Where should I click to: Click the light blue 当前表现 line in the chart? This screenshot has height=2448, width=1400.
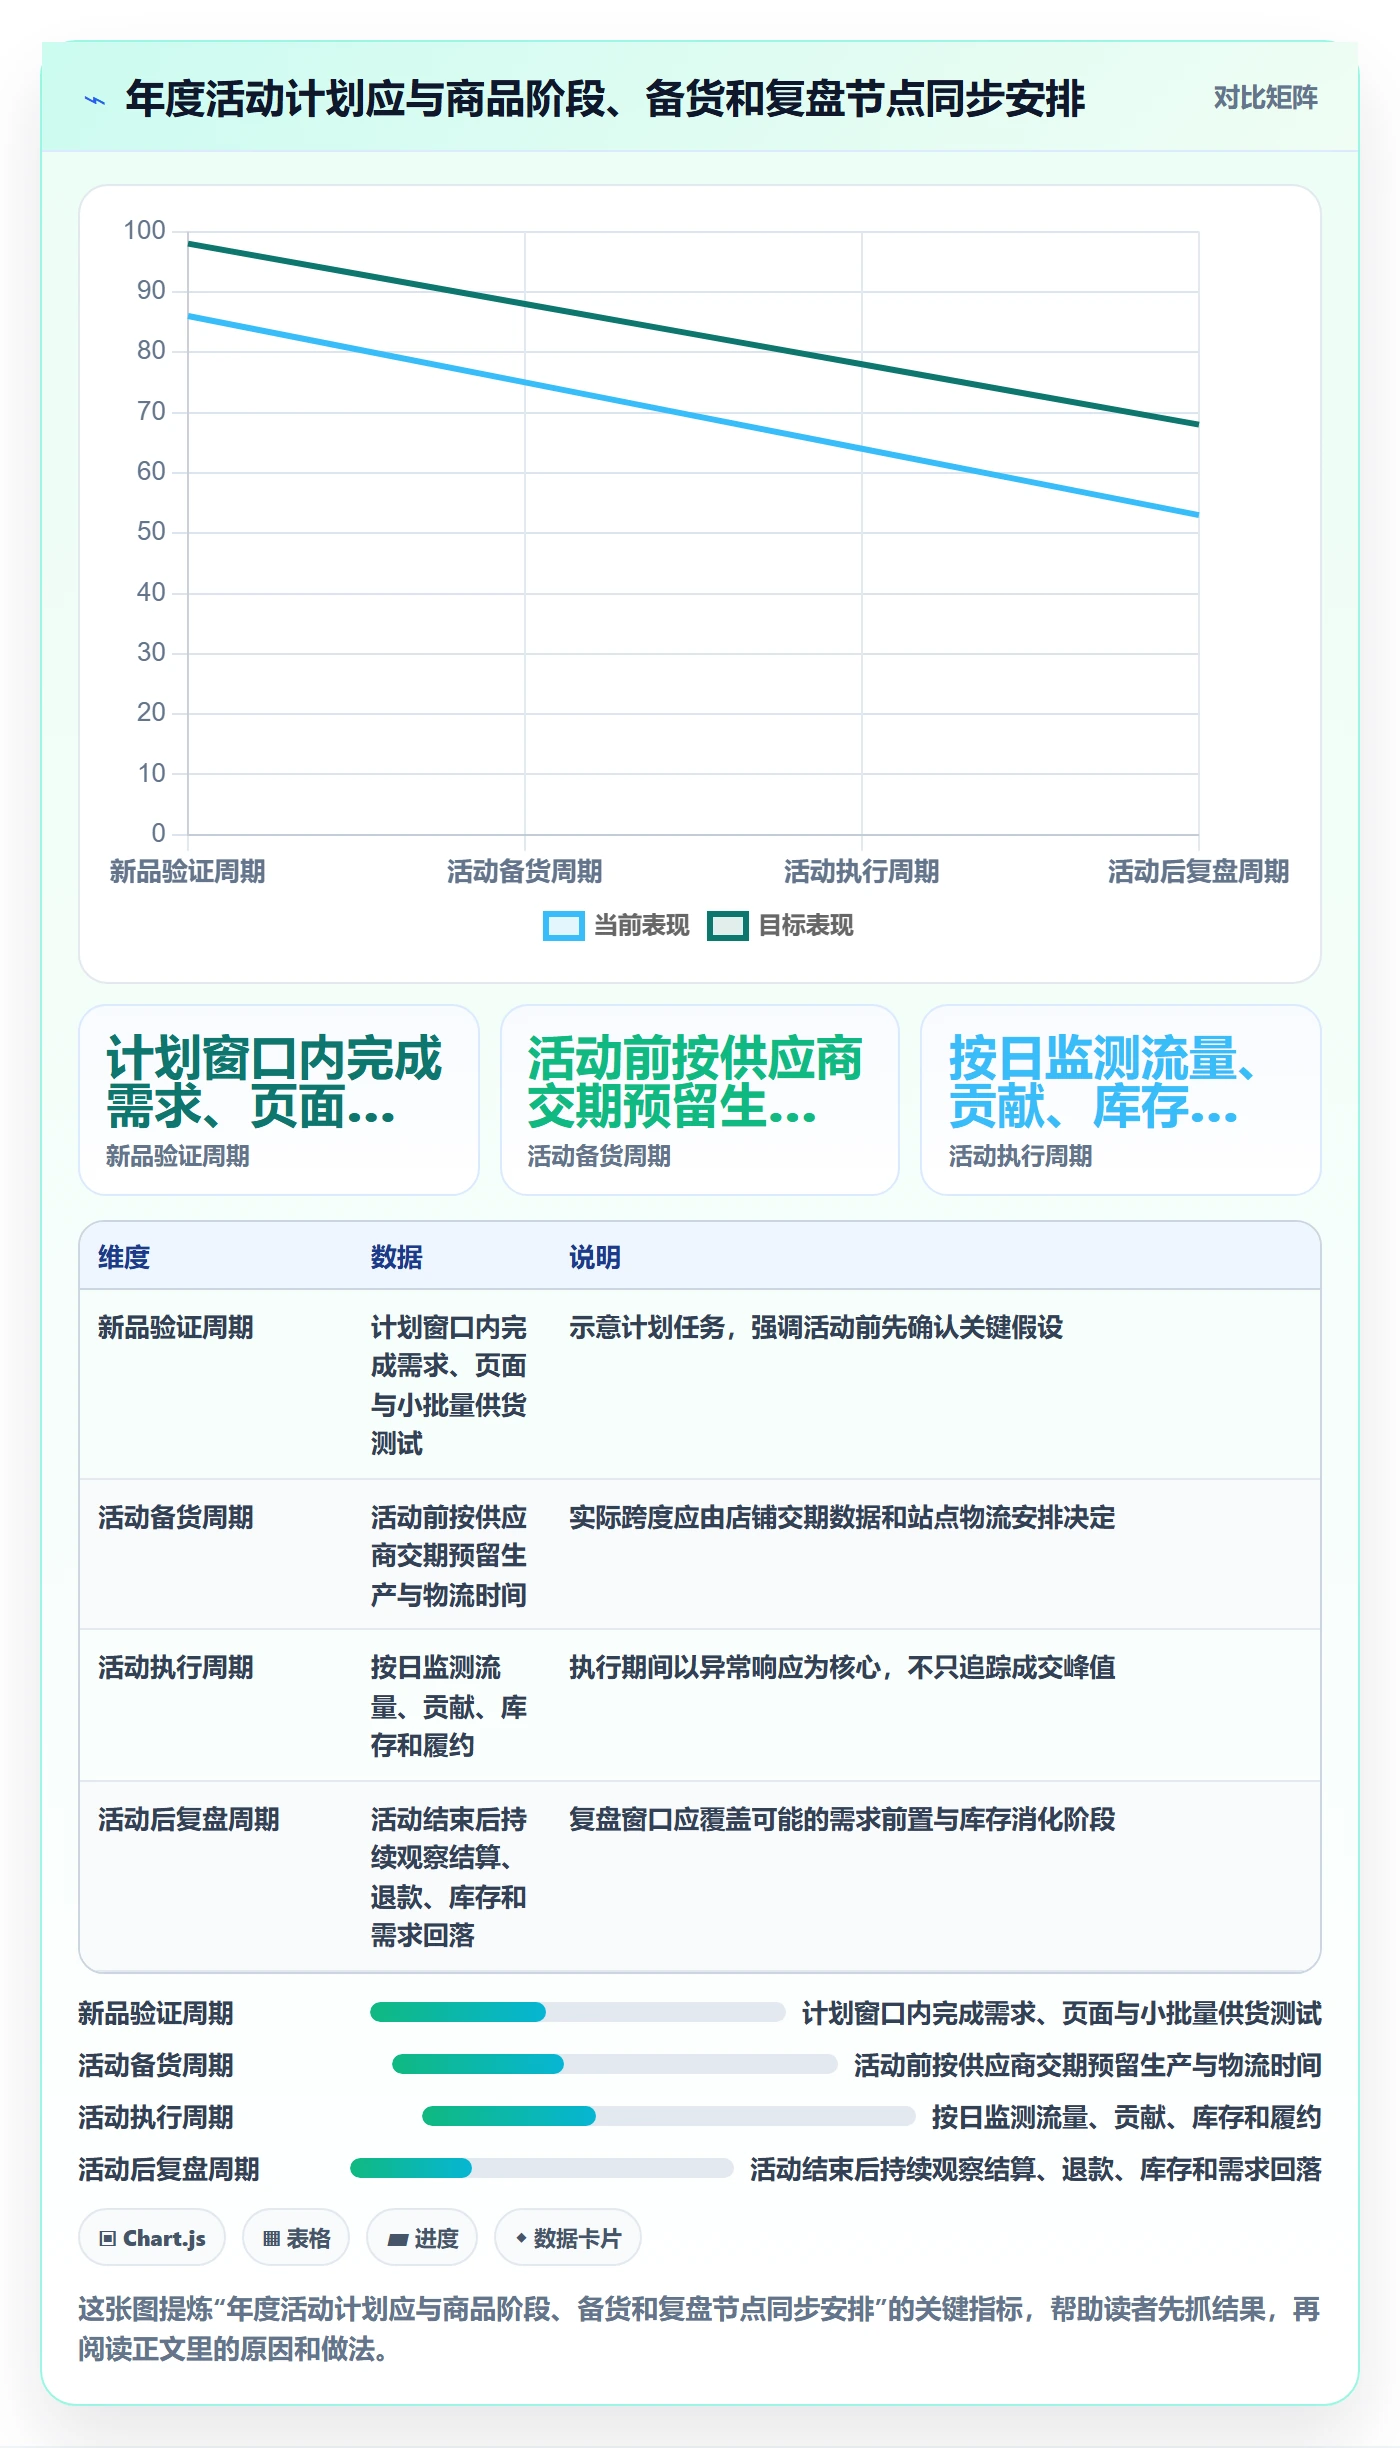(693, 416)
